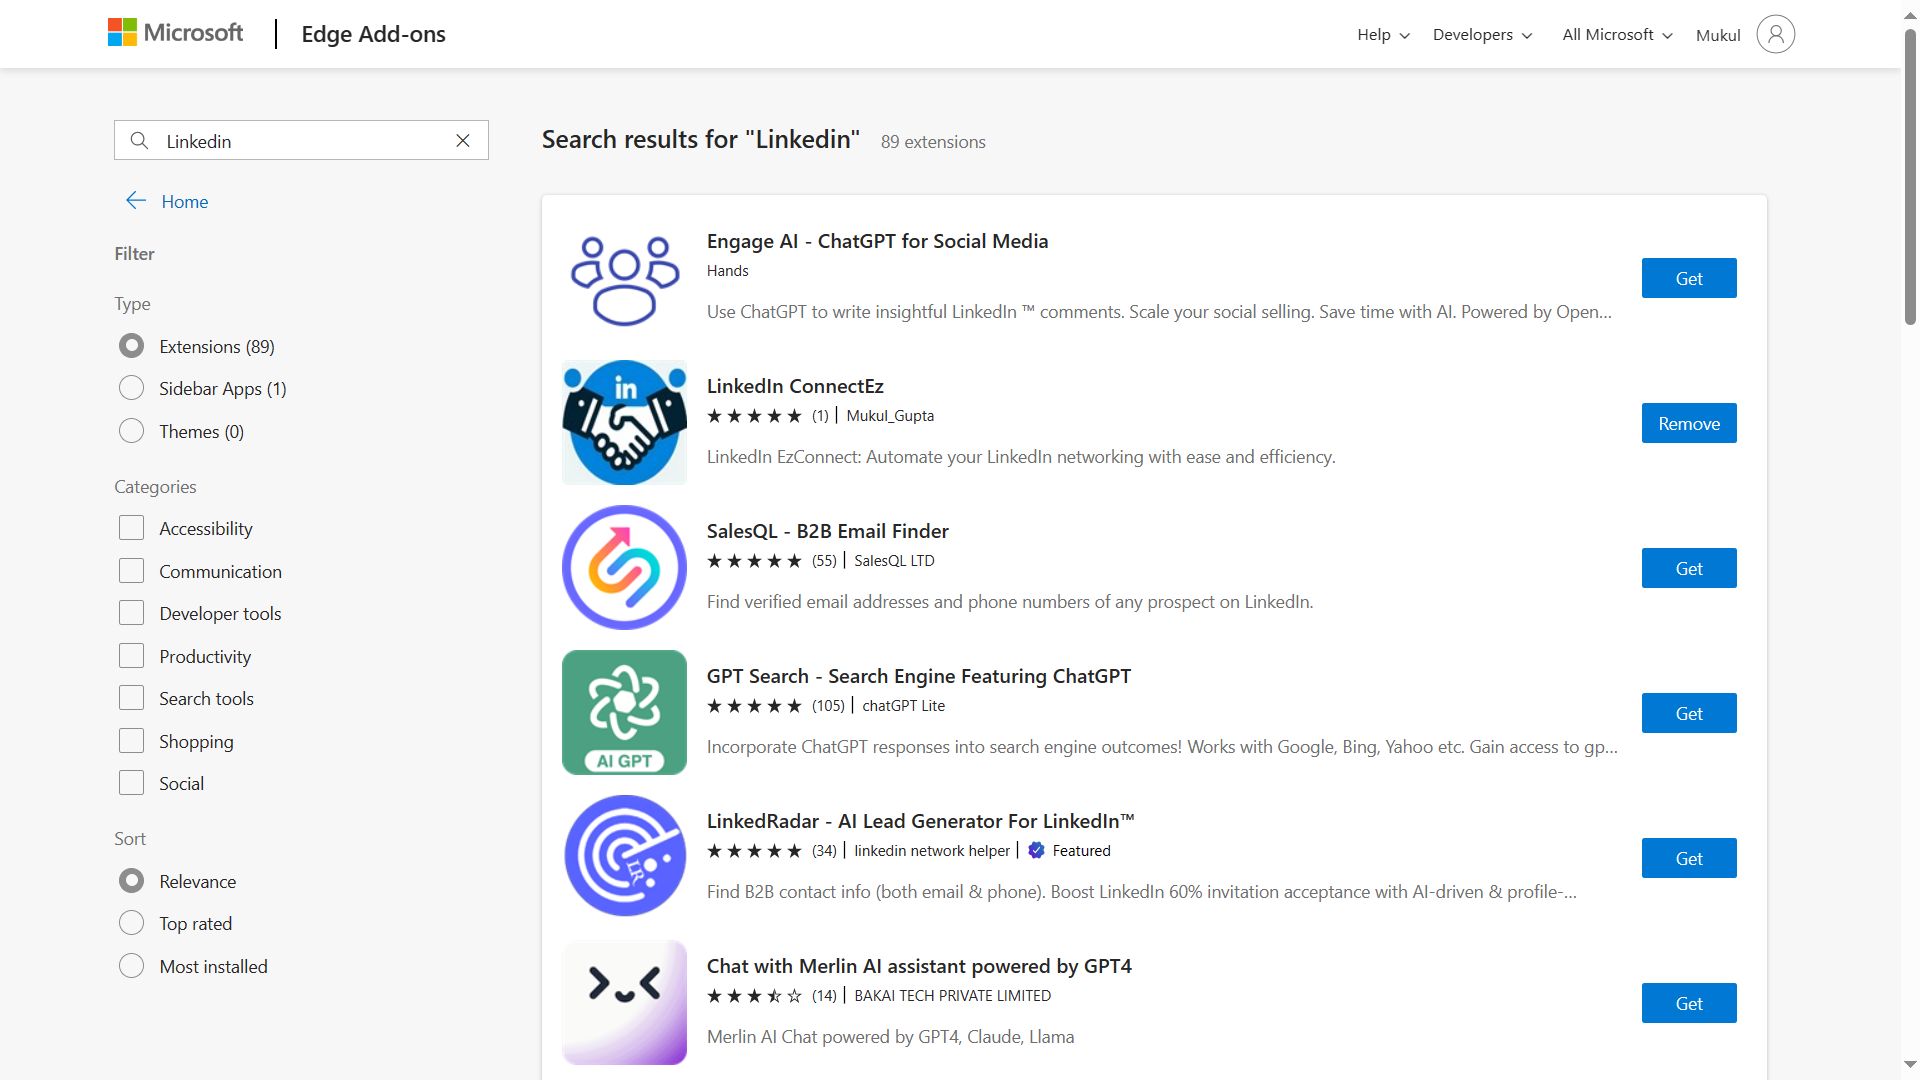Viewport: 1920px width, 1080px height.
Task: Click the Mukul username text
Action: 1718,35
